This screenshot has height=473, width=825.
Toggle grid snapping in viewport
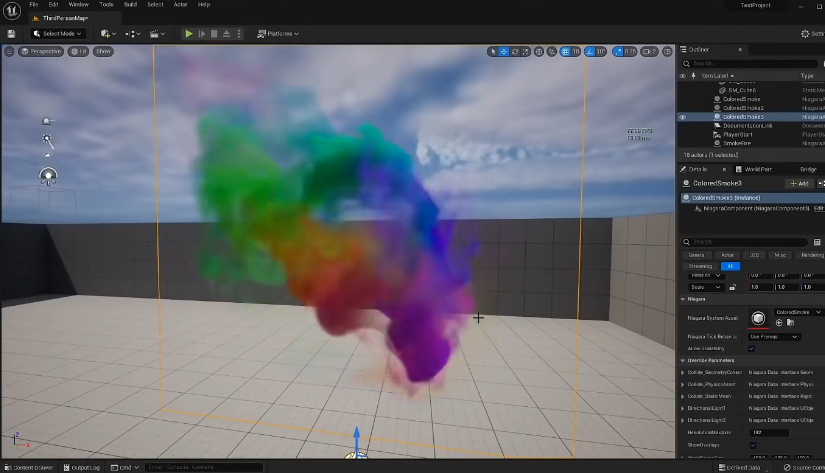pos(565,51)
